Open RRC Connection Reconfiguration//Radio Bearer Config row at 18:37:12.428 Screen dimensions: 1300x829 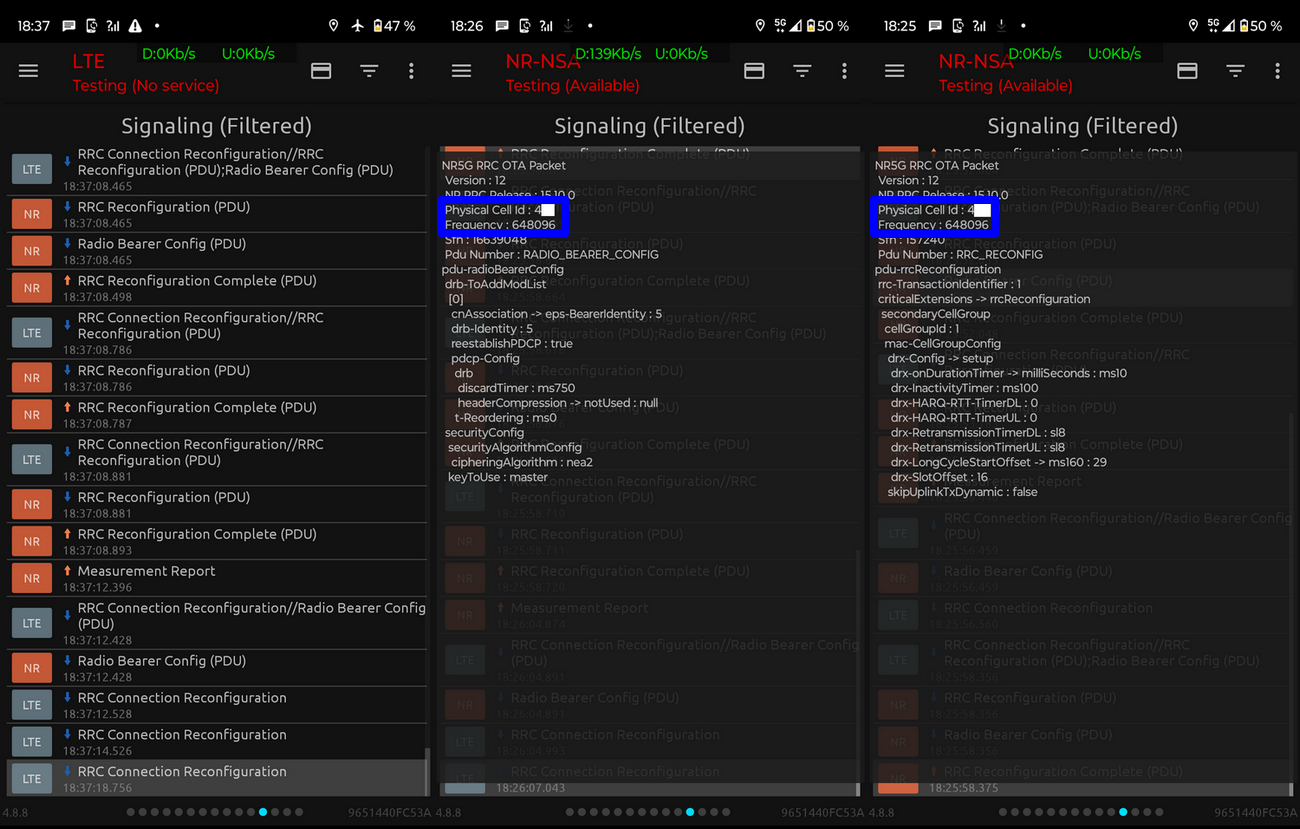(x=217, y=623)
